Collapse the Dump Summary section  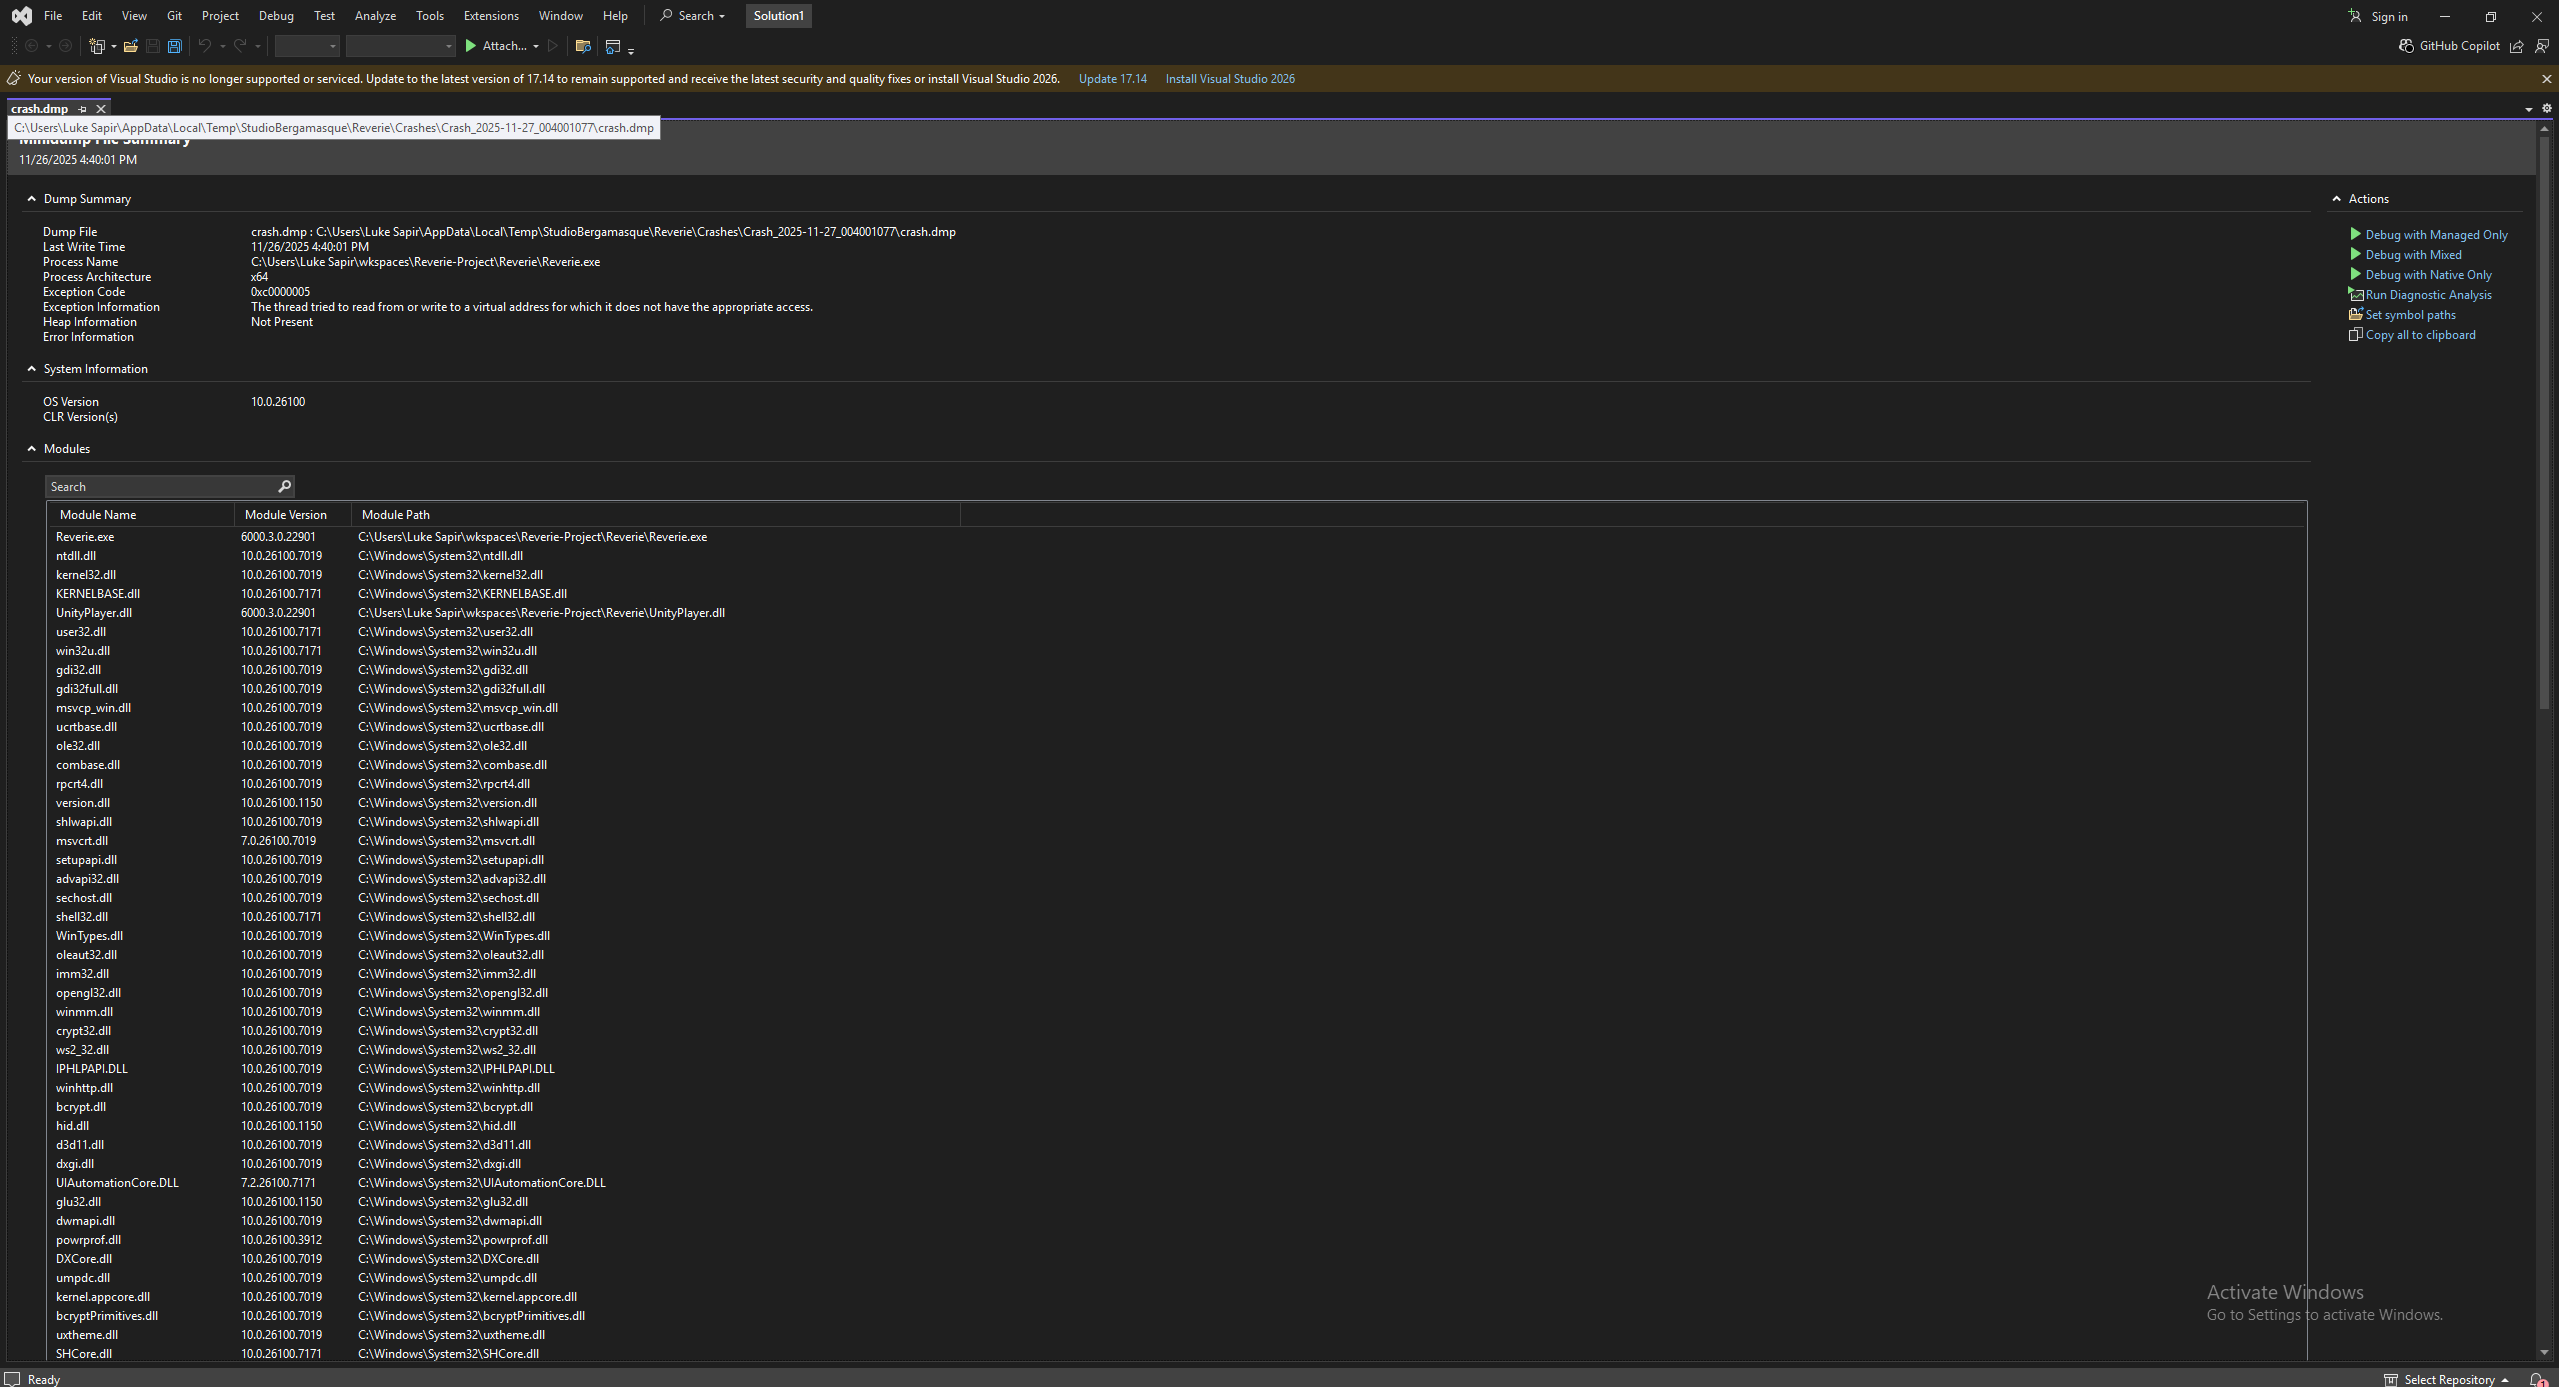click(32, 199)
